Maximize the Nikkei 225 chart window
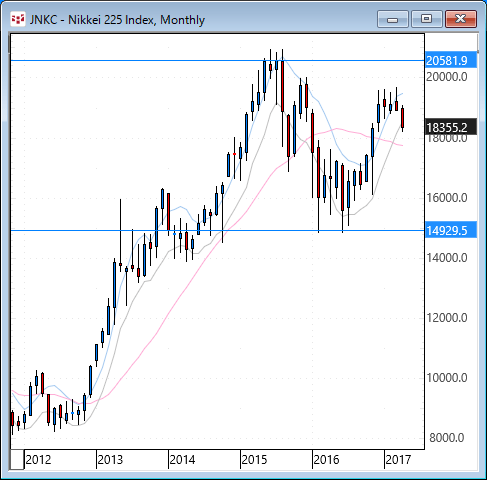This screenshot has width=487, height=480. pyautogui.click(x=426, y=19)
